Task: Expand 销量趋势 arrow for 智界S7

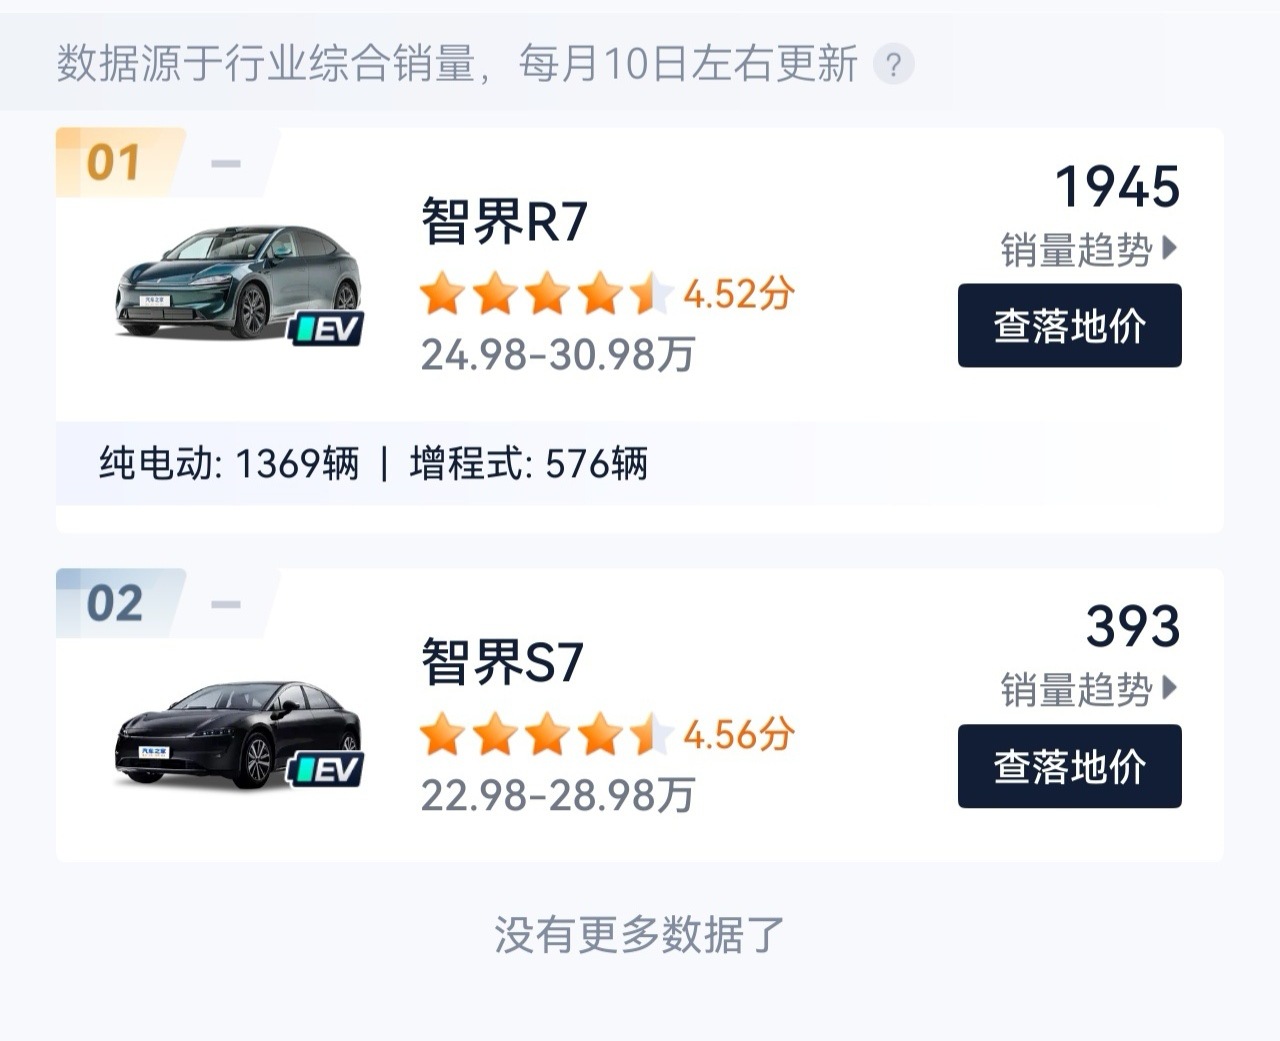Action: (1171, 689)
